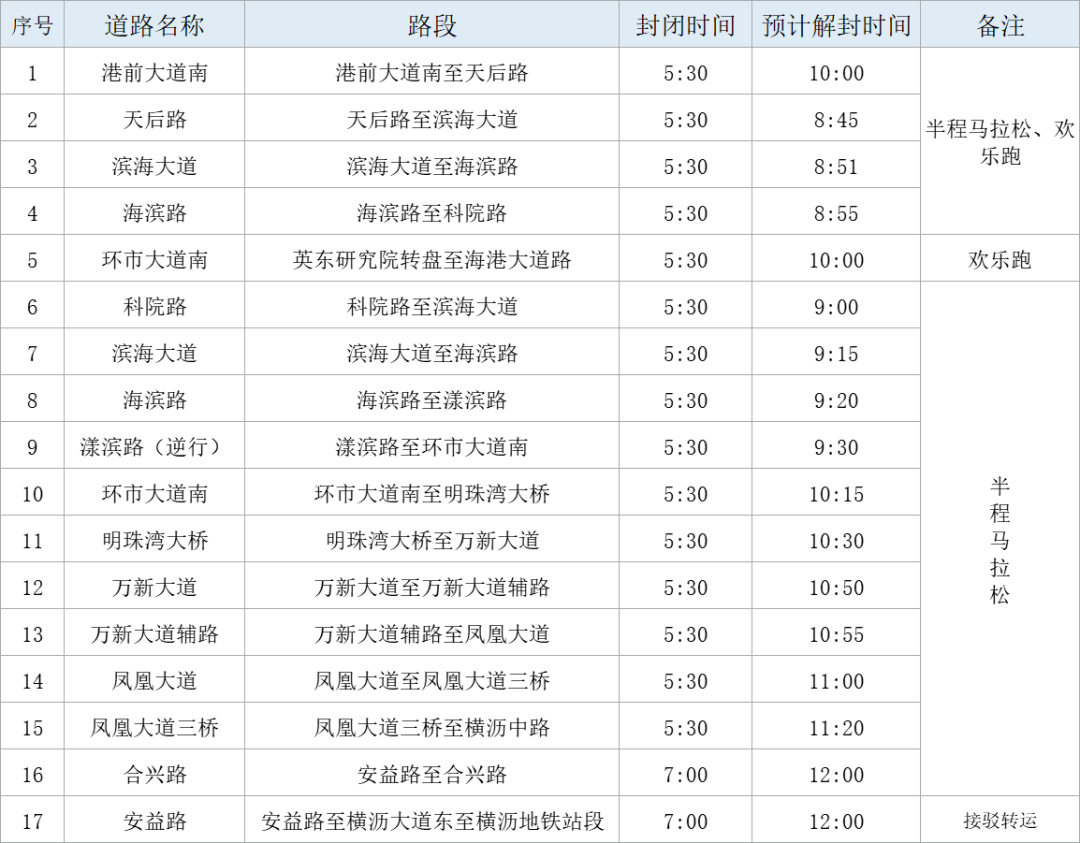Click the 序号 column header
Viewport: 1080px width, 843px height.
click(32, 26)
